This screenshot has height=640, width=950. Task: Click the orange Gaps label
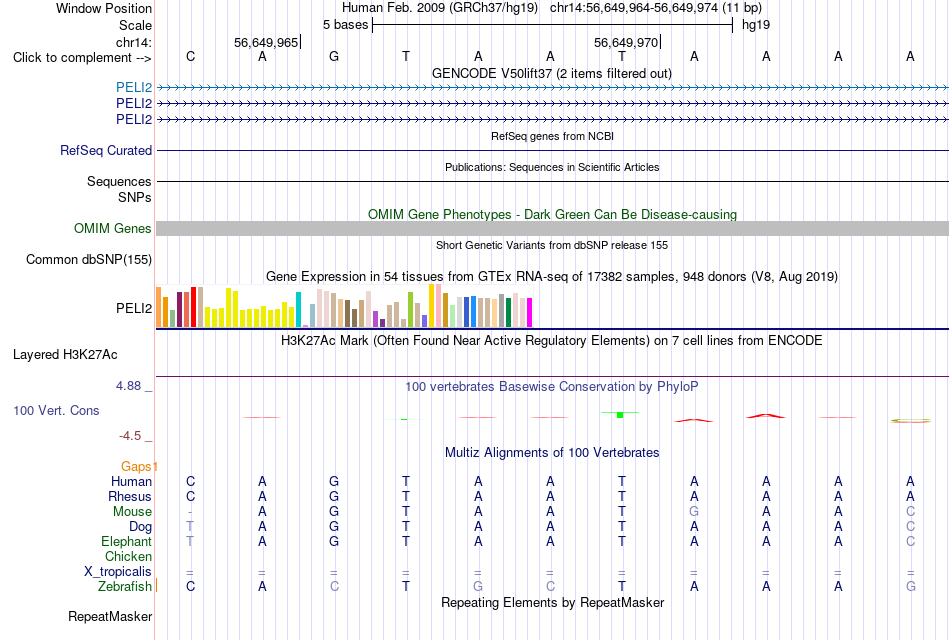136,466
